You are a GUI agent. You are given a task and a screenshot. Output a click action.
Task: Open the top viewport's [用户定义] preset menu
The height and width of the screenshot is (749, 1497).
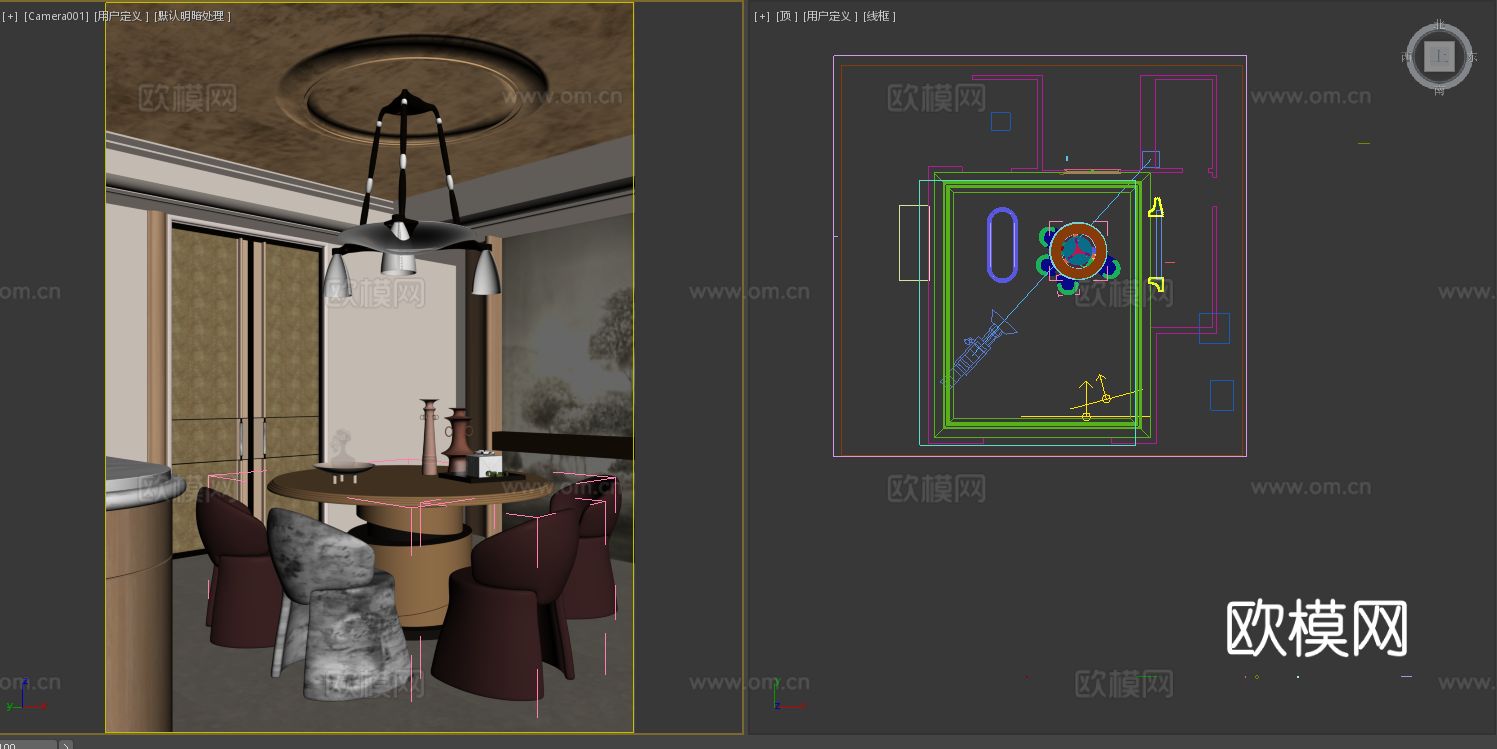[x=827, y=16]
